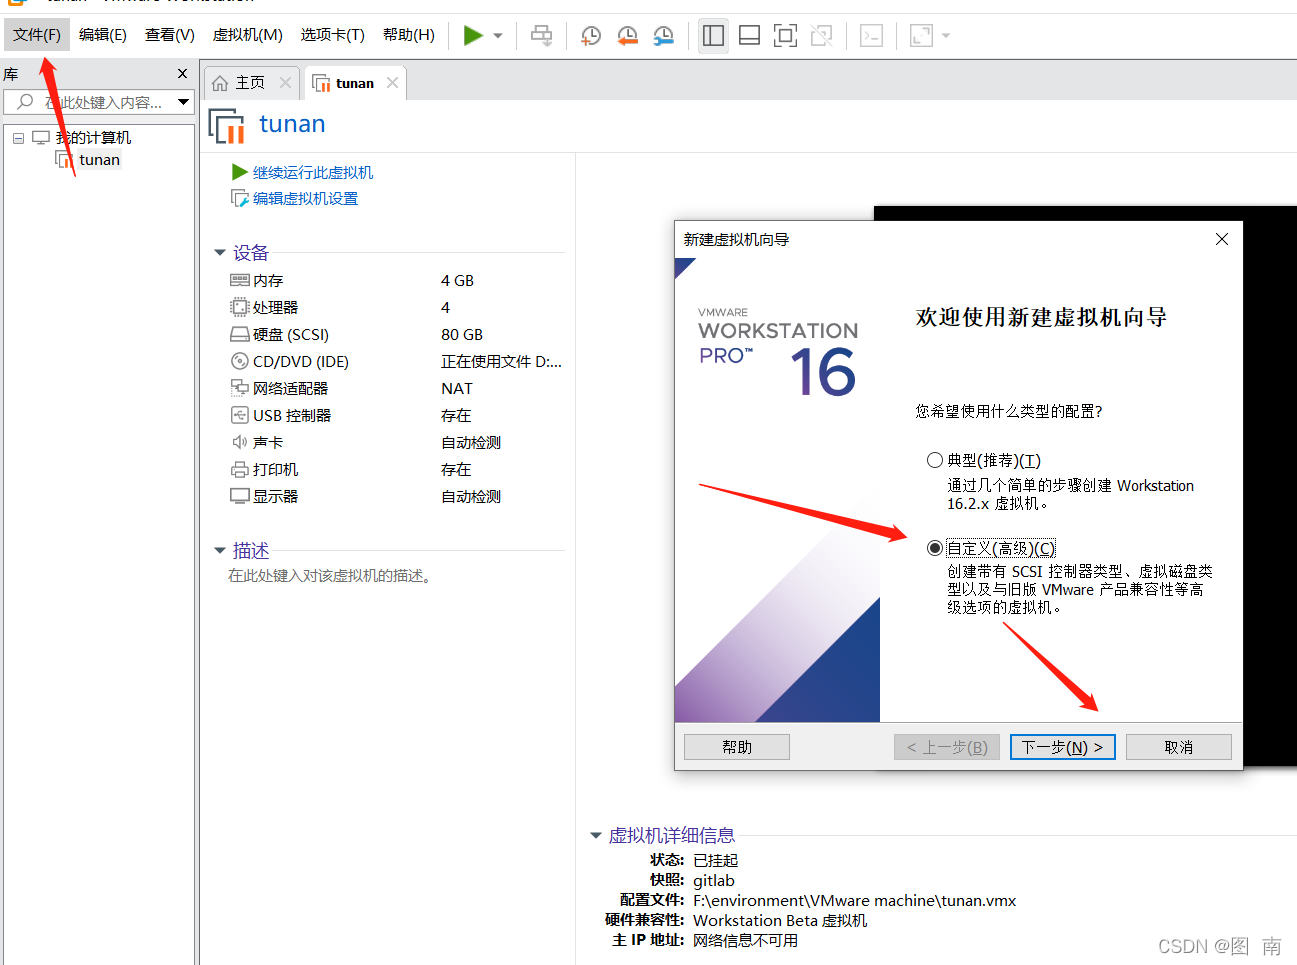
Task: Click the CD/DVD (IDE) disc icon
Action: 240,362
